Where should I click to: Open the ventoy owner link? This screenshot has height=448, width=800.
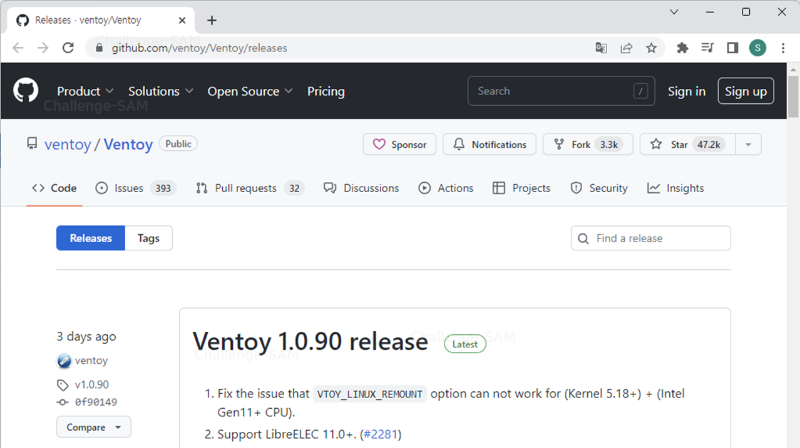click(x=67, y=144)
